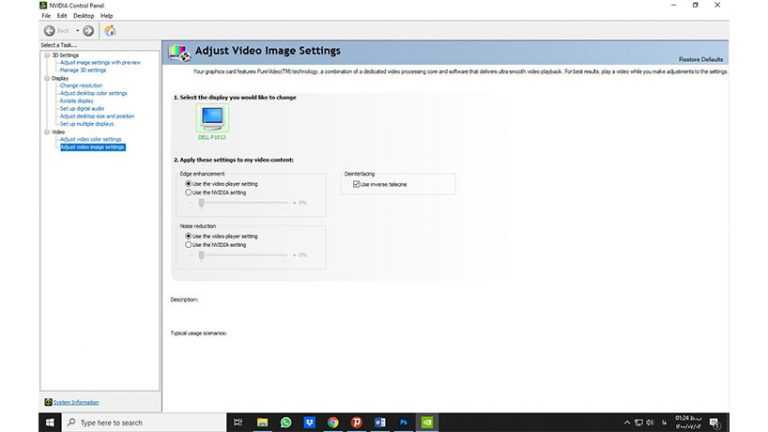Select the DELL display monitor icon
768x432 pixels.
212,118
